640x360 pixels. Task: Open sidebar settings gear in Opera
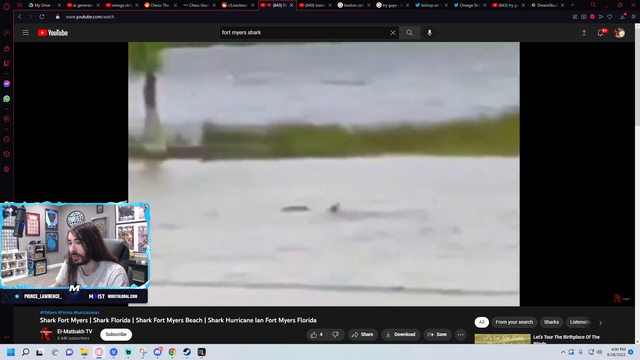7,169
